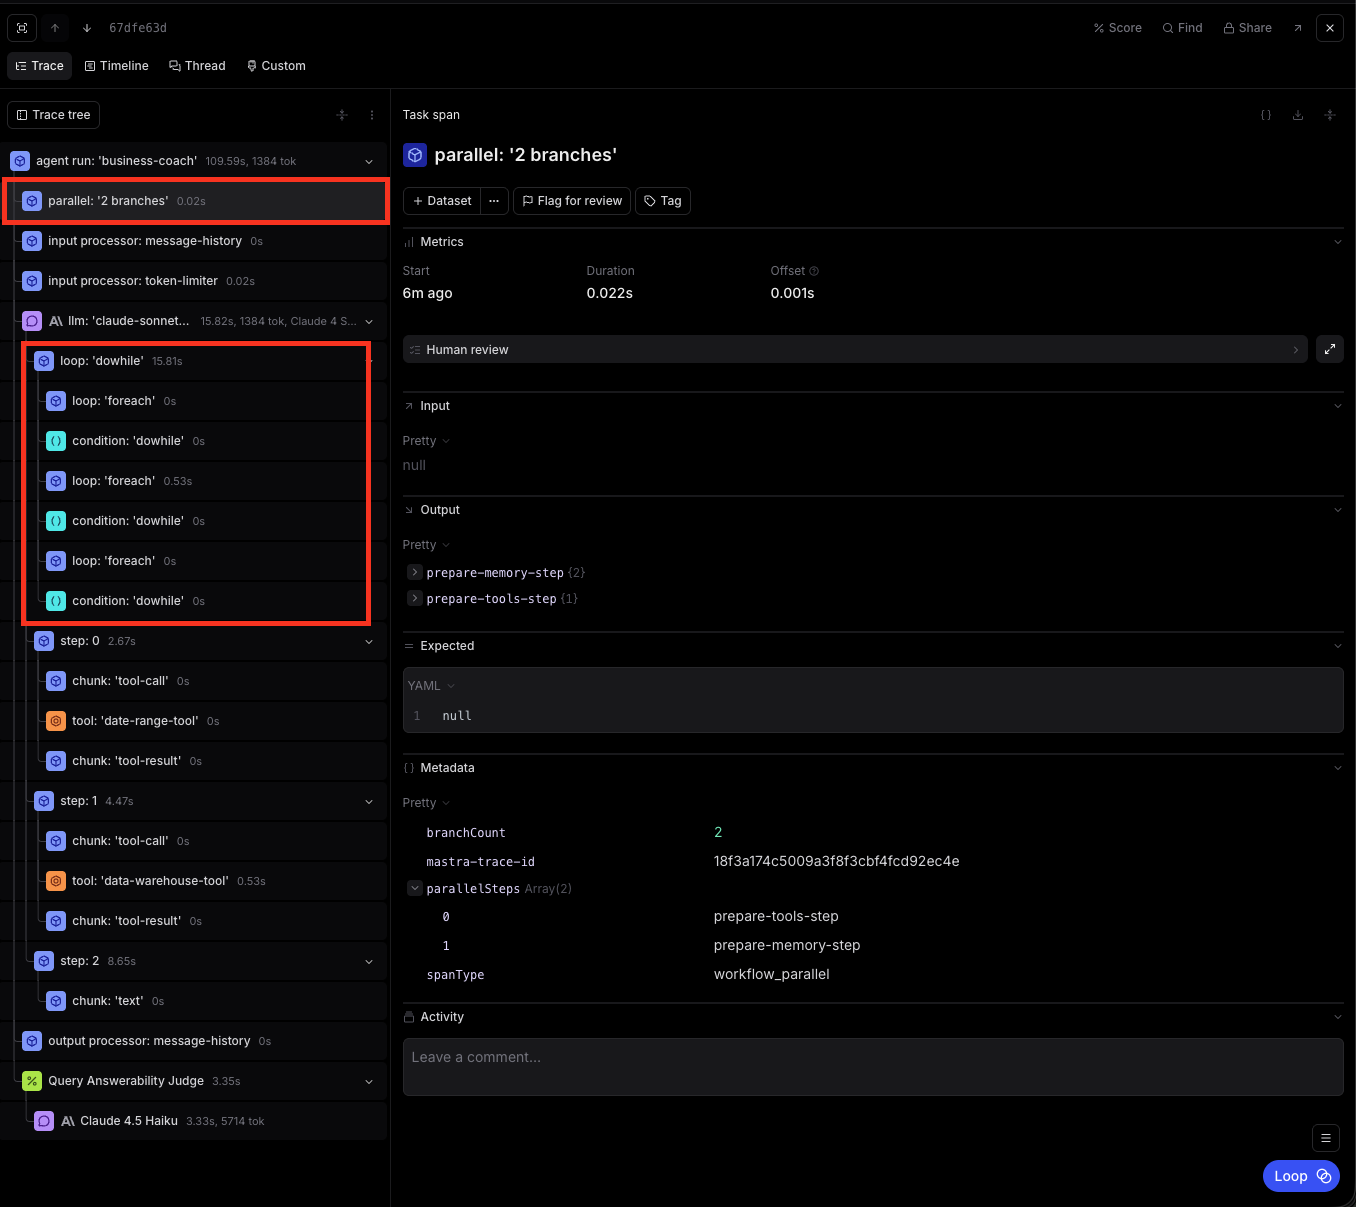Viewport: 1356px width, 1207px height.
Task: Switch to the Thread tab
Action: click(197, 65)
